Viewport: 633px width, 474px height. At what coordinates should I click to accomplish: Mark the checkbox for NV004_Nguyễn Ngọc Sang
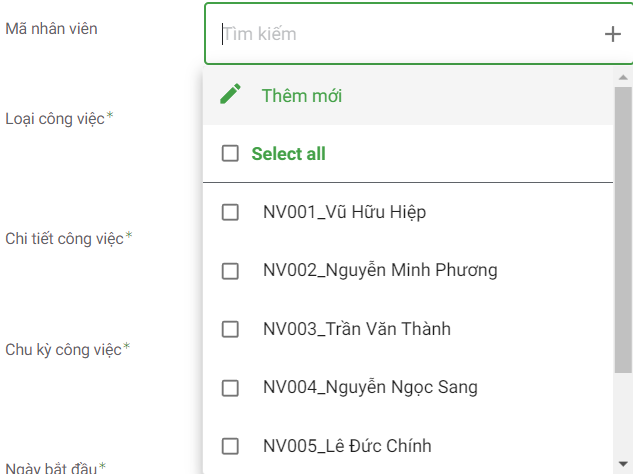[230, 387]
